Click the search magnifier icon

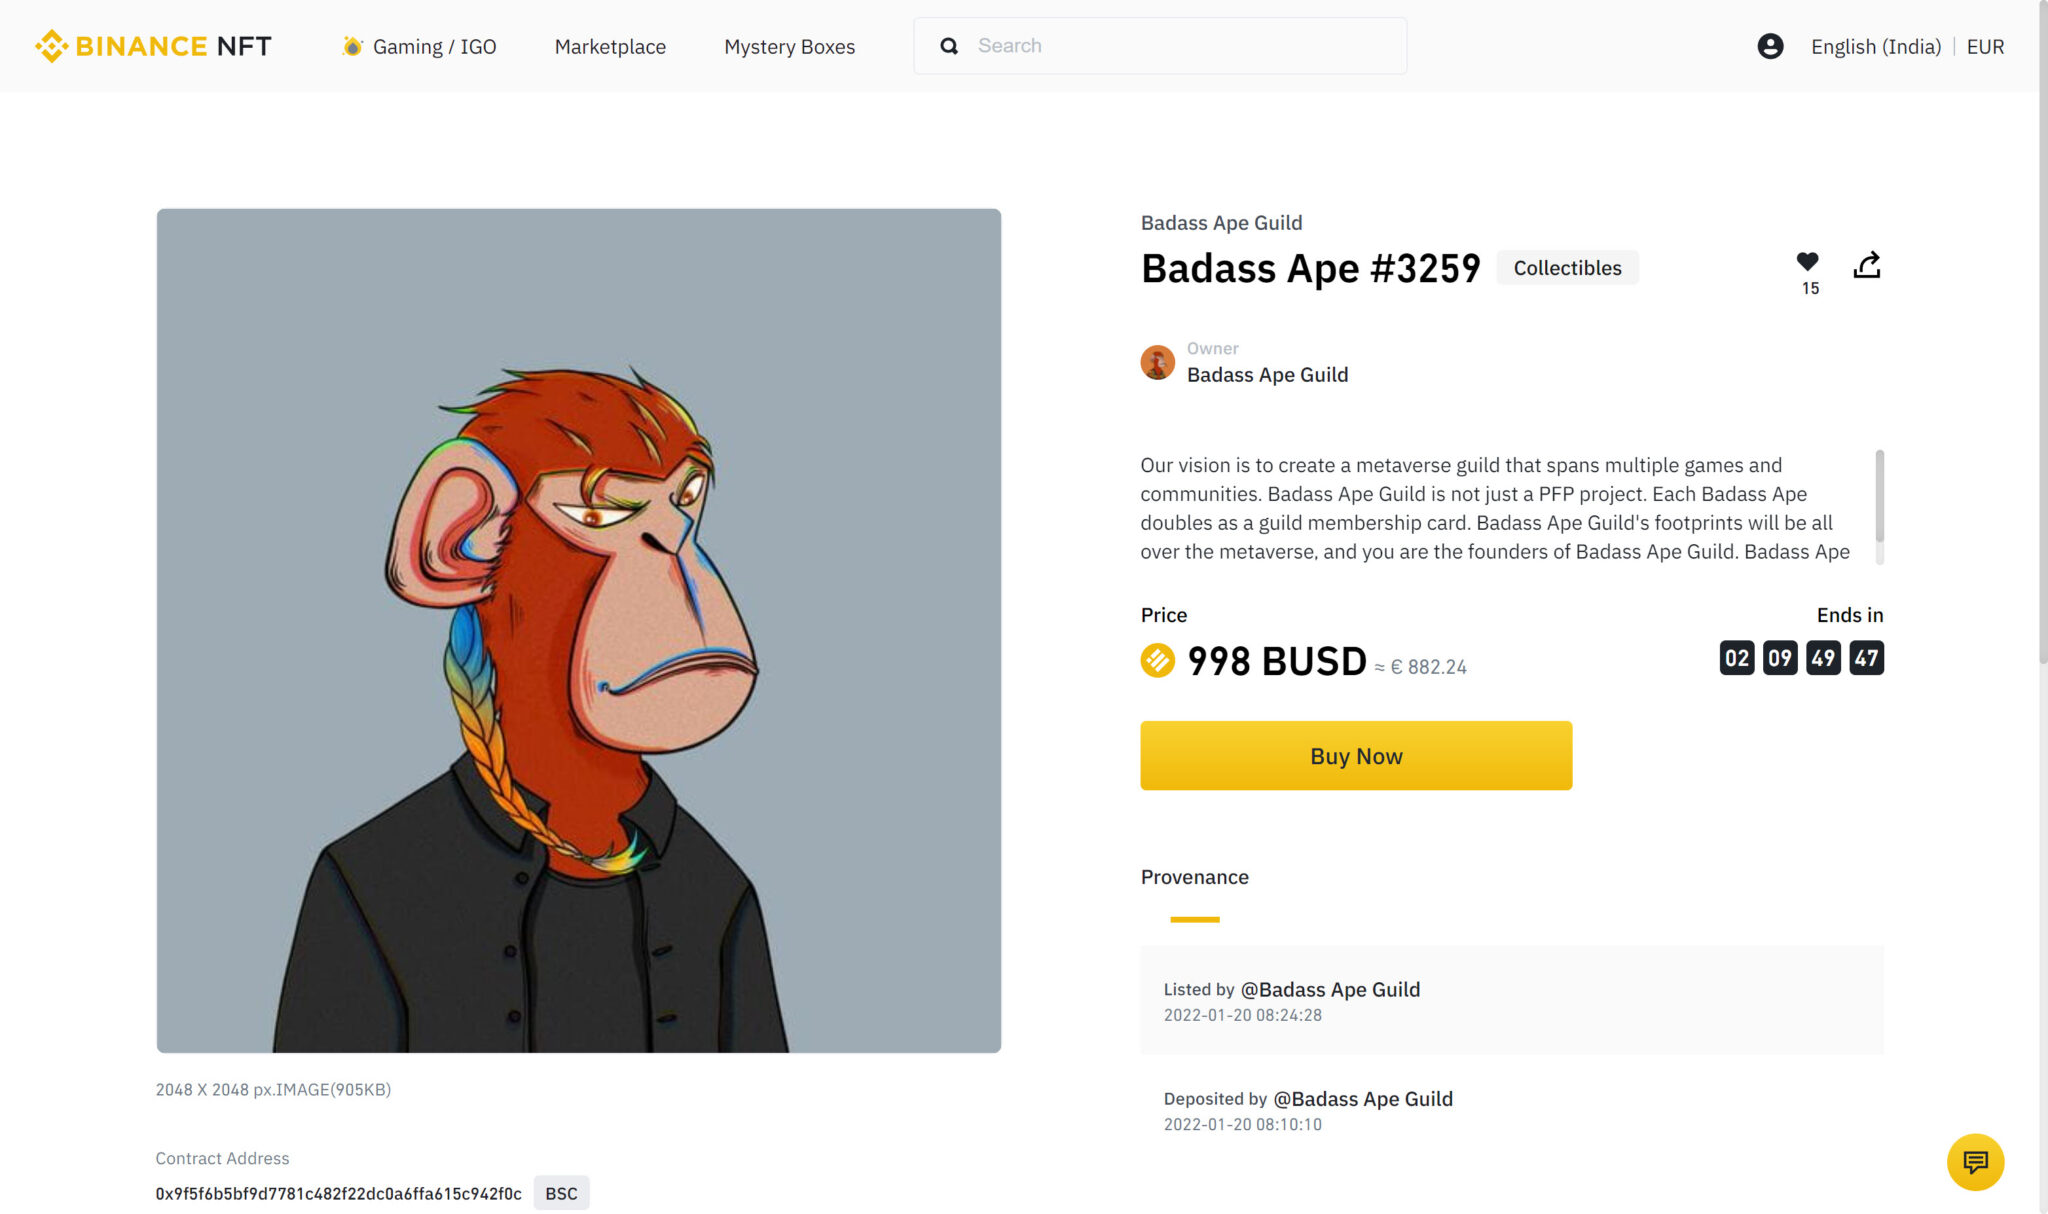click(x=949, y=46)
